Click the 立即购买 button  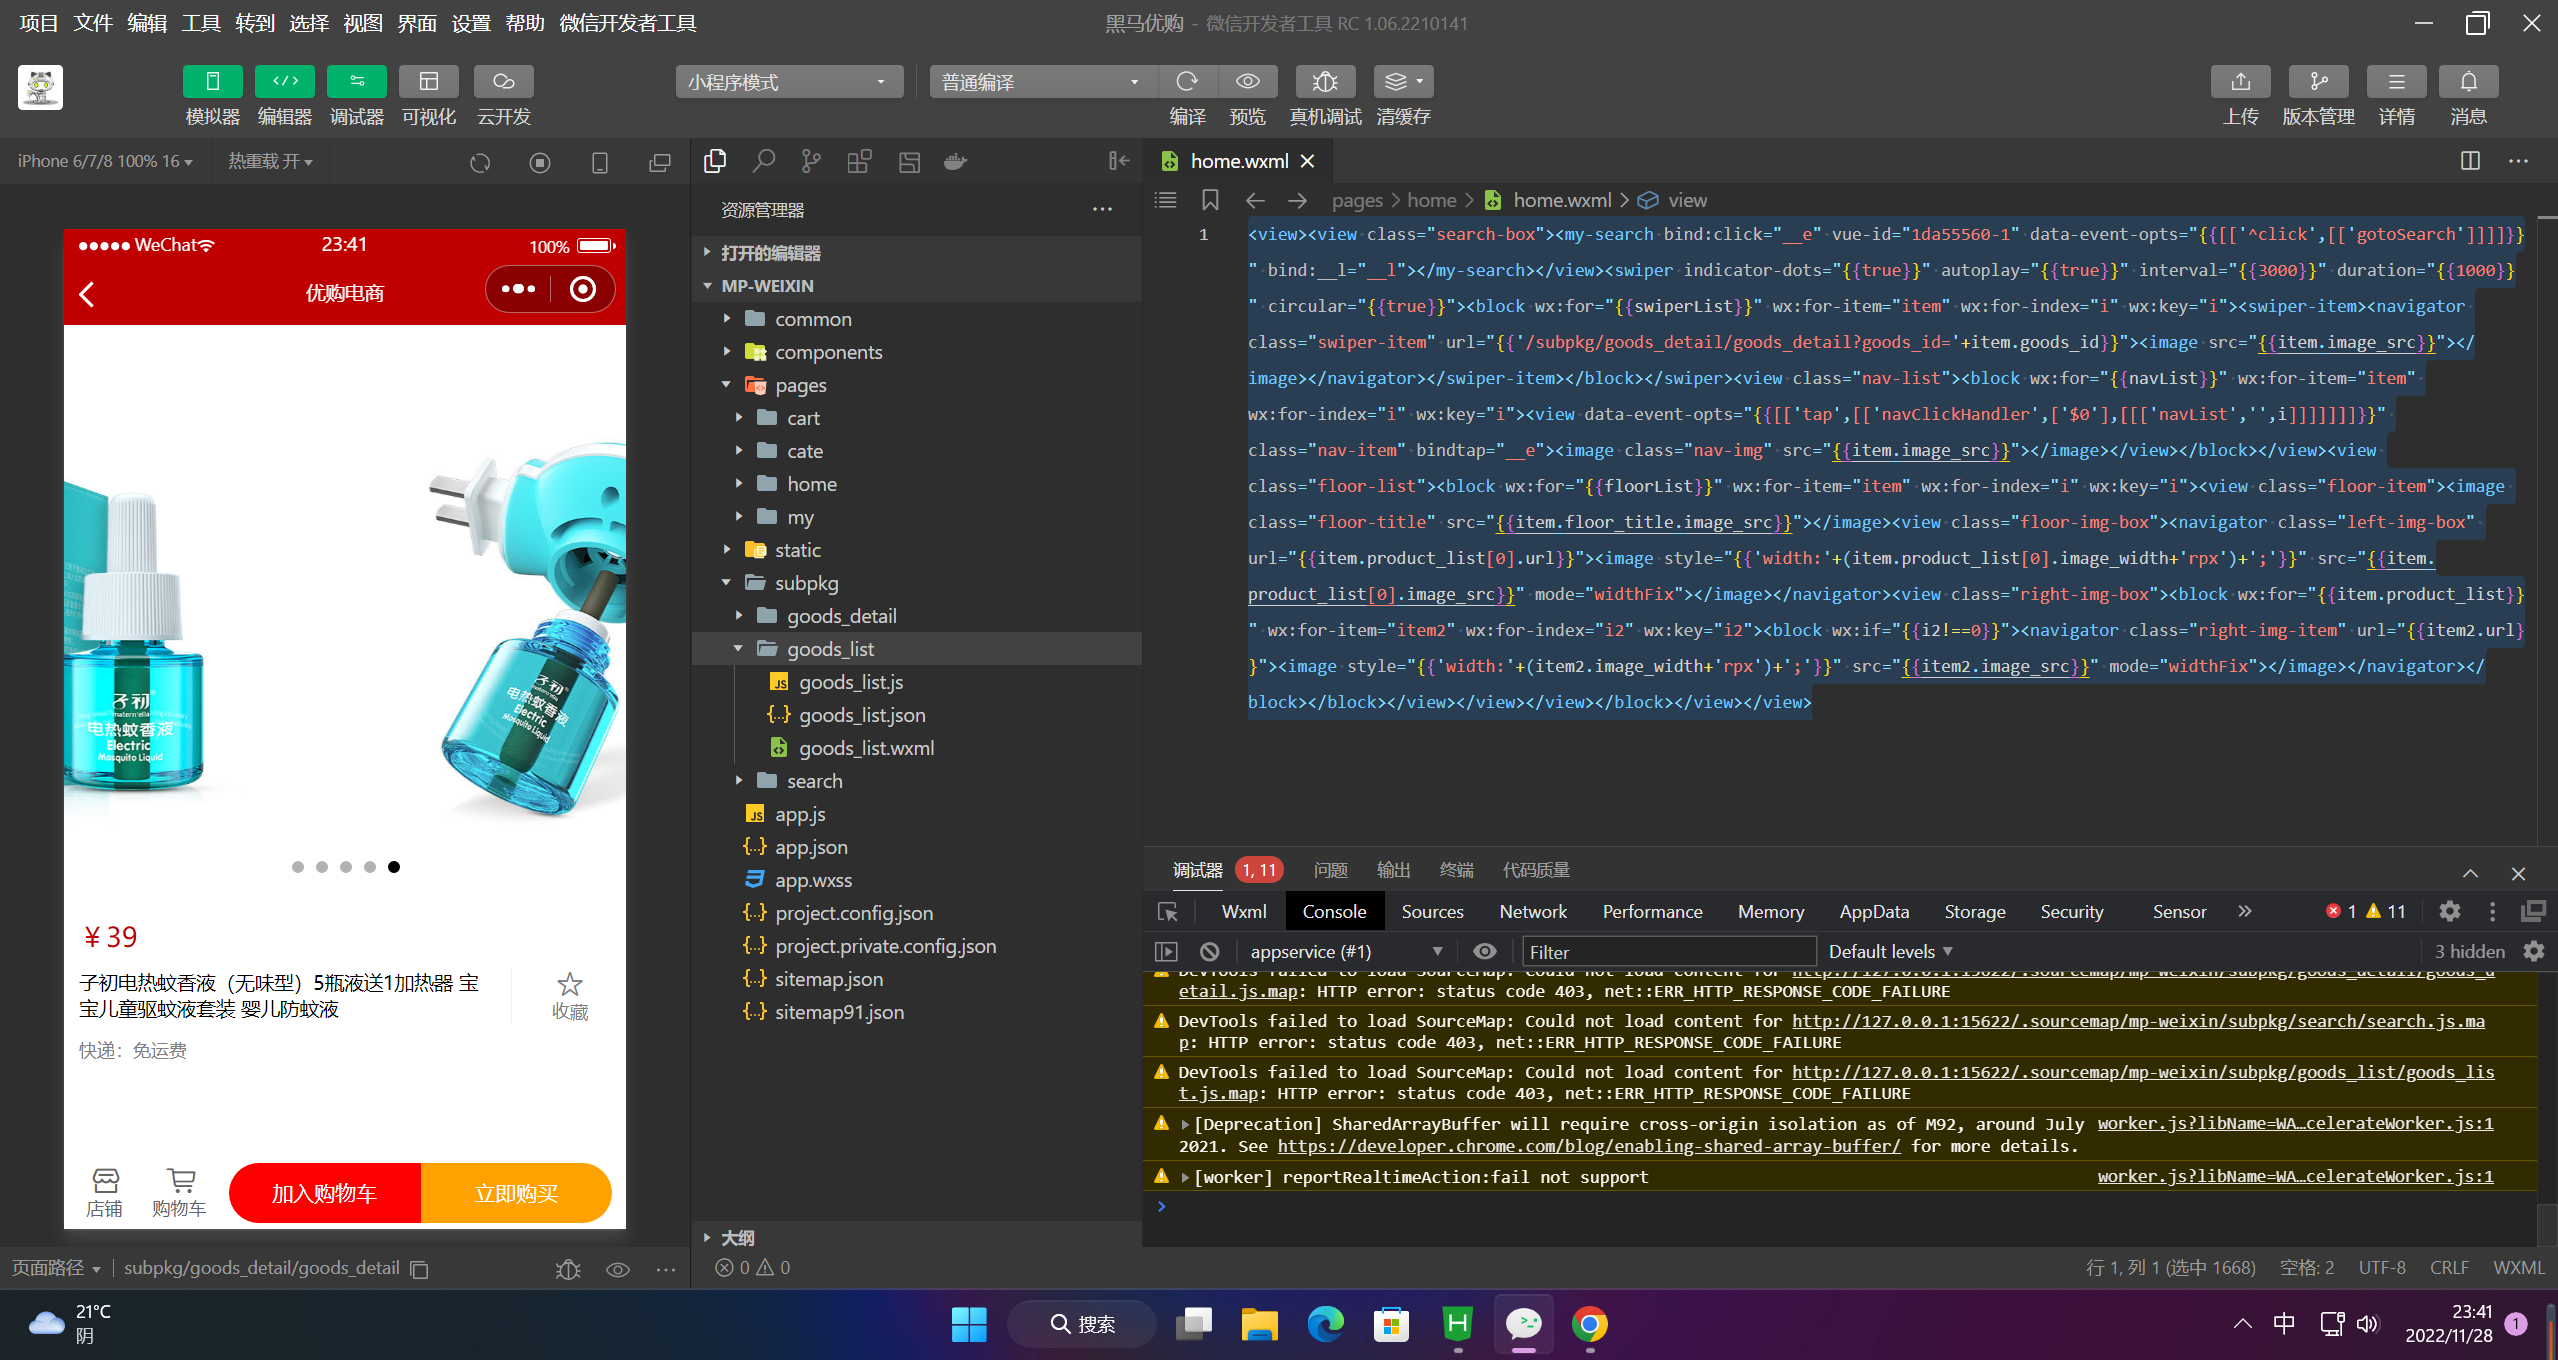(516, 1193)
